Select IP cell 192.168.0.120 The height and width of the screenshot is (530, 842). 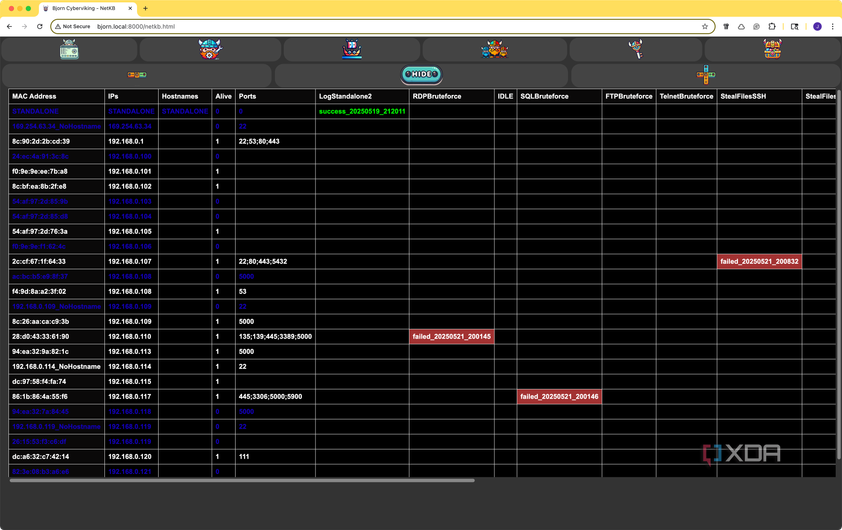(132, 457)
